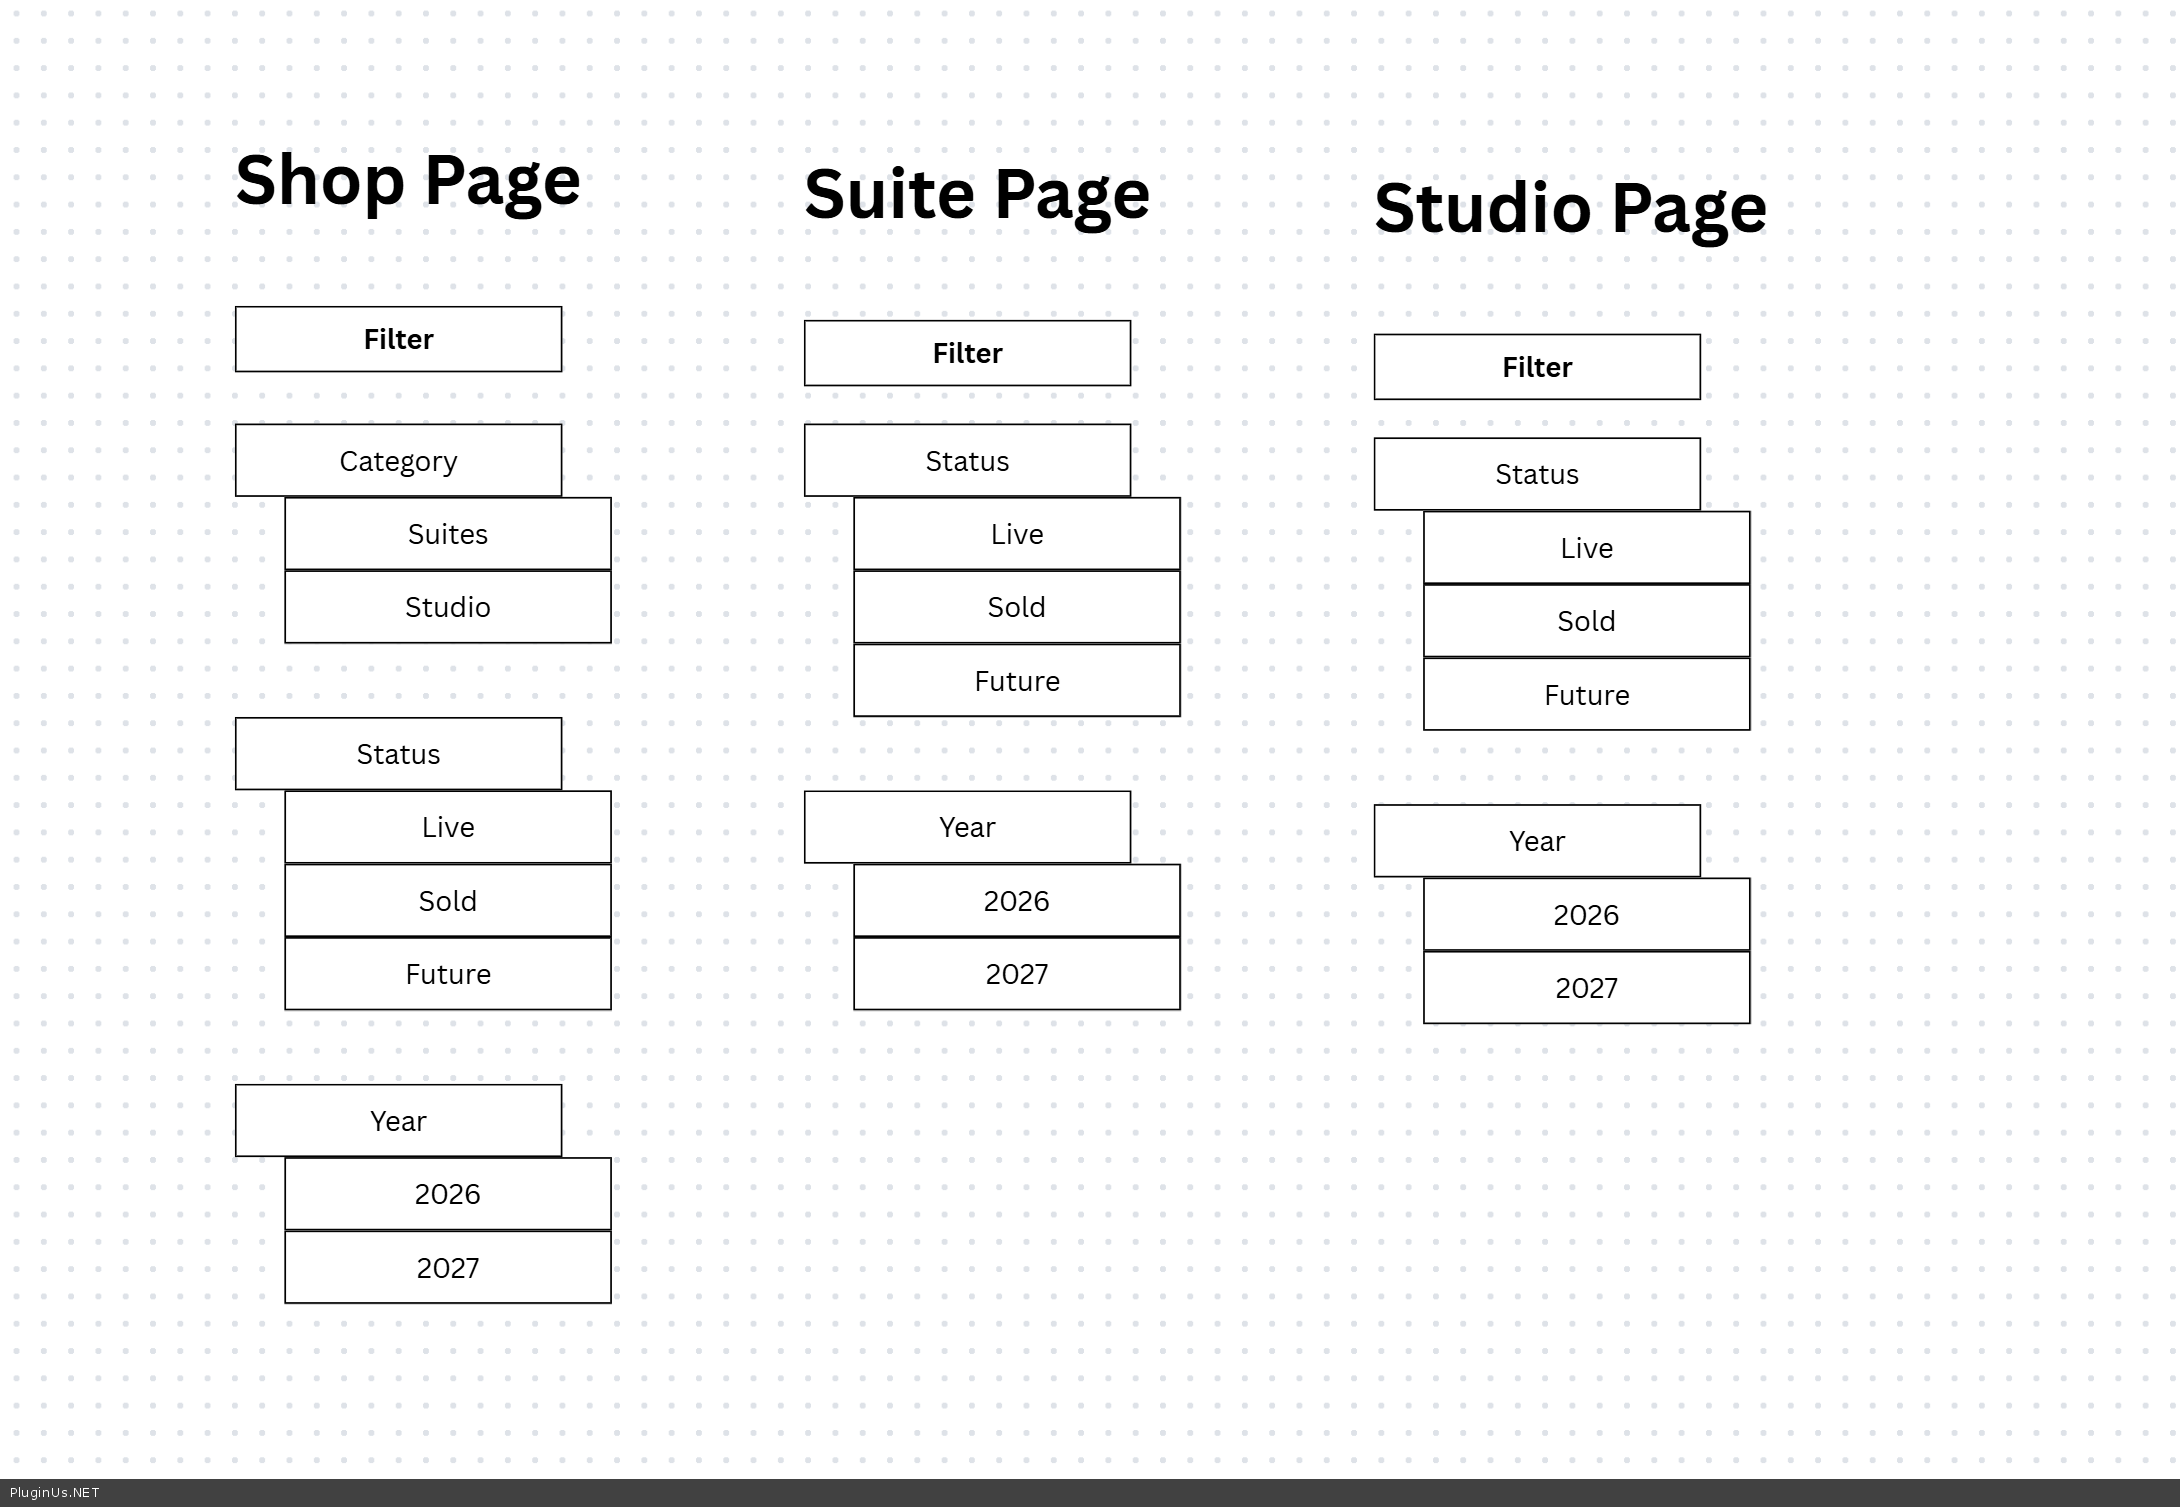Viewport: 2180px width, 1507px height.
Task: Click the Studio Page heading
Action: [1570, 209]
